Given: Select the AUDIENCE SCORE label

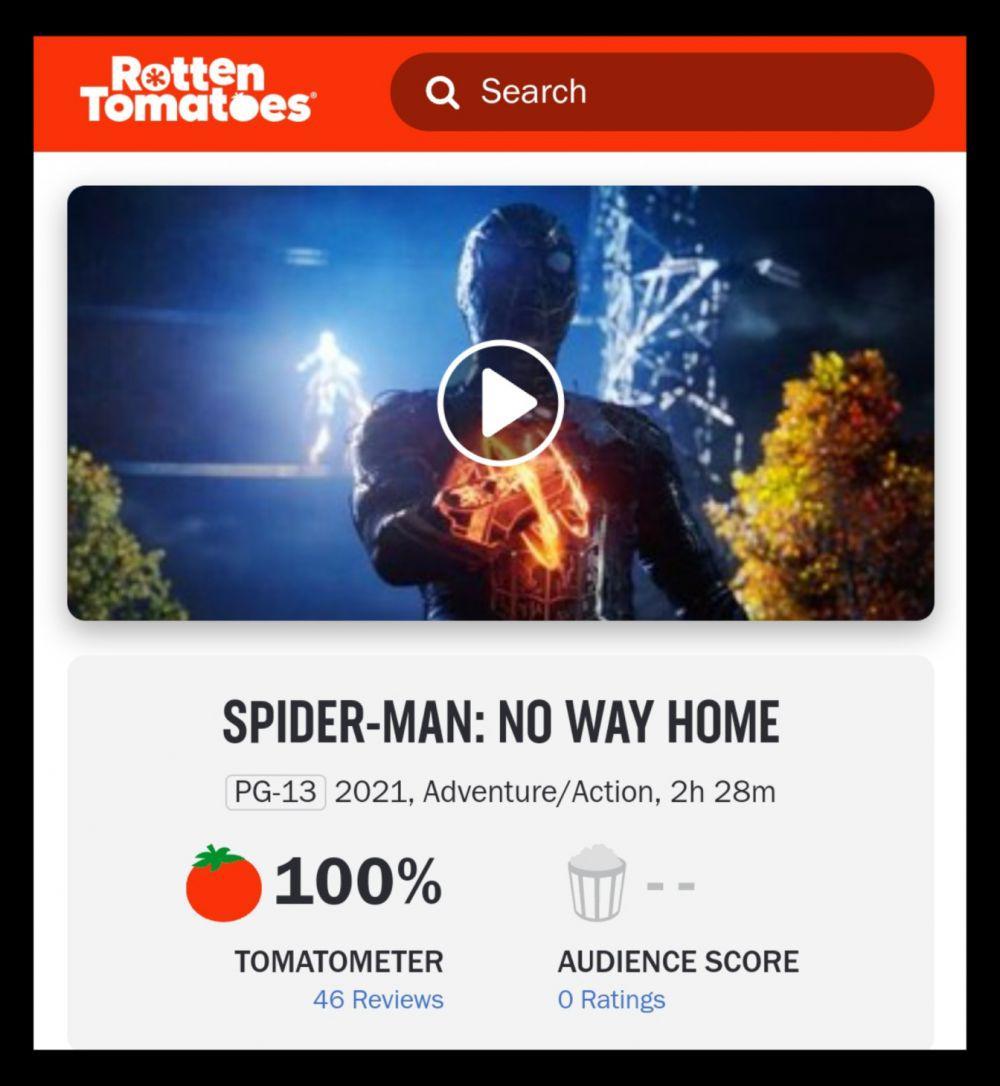Looking at the screenshot, I should [x=678, y=961].
